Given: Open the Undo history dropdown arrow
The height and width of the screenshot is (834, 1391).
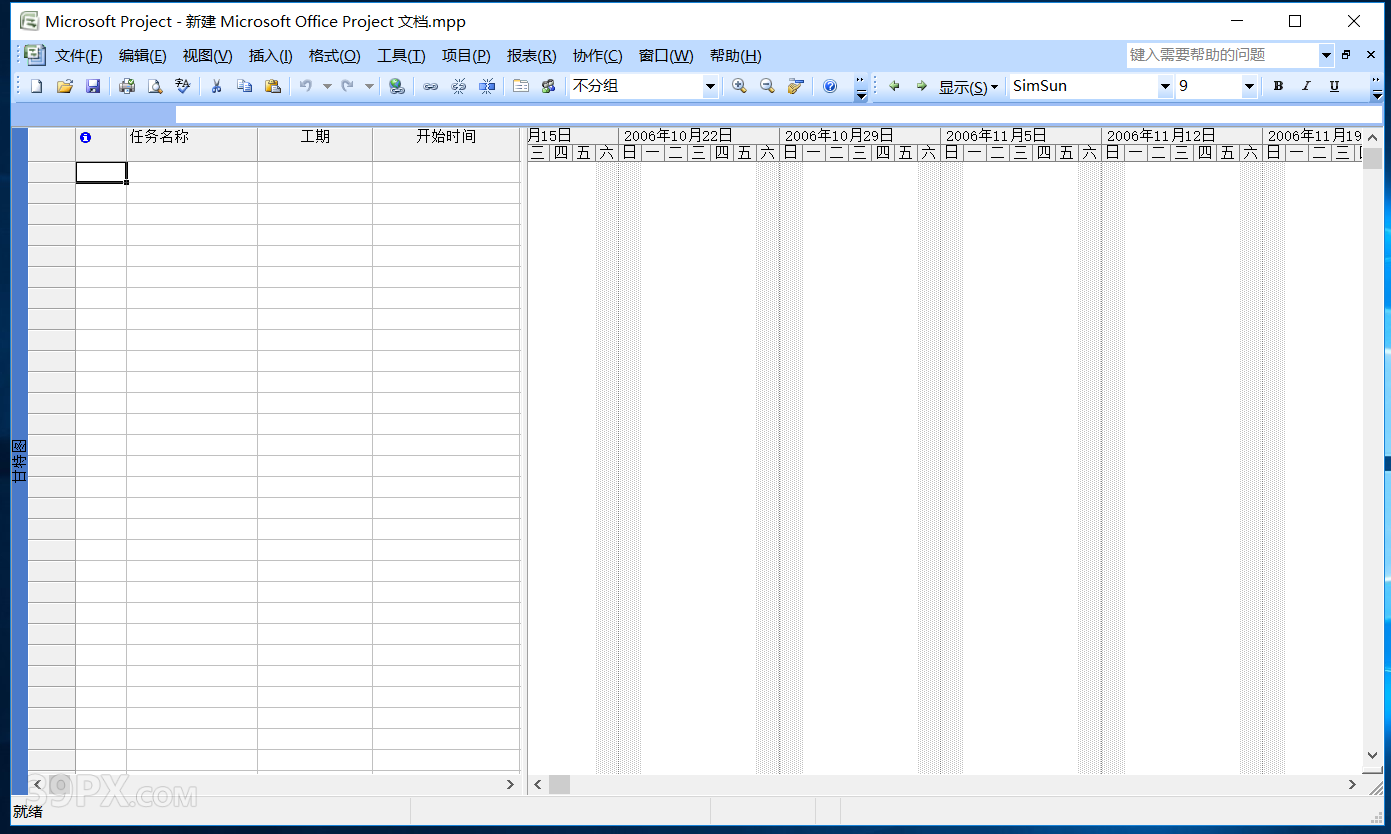Looking at the screenshot, I should point(327,87).
